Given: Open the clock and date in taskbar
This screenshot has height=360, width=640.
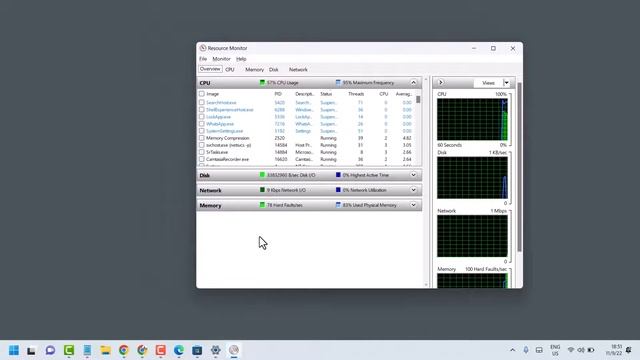Looking at the screenshot, I should [614, 350].
